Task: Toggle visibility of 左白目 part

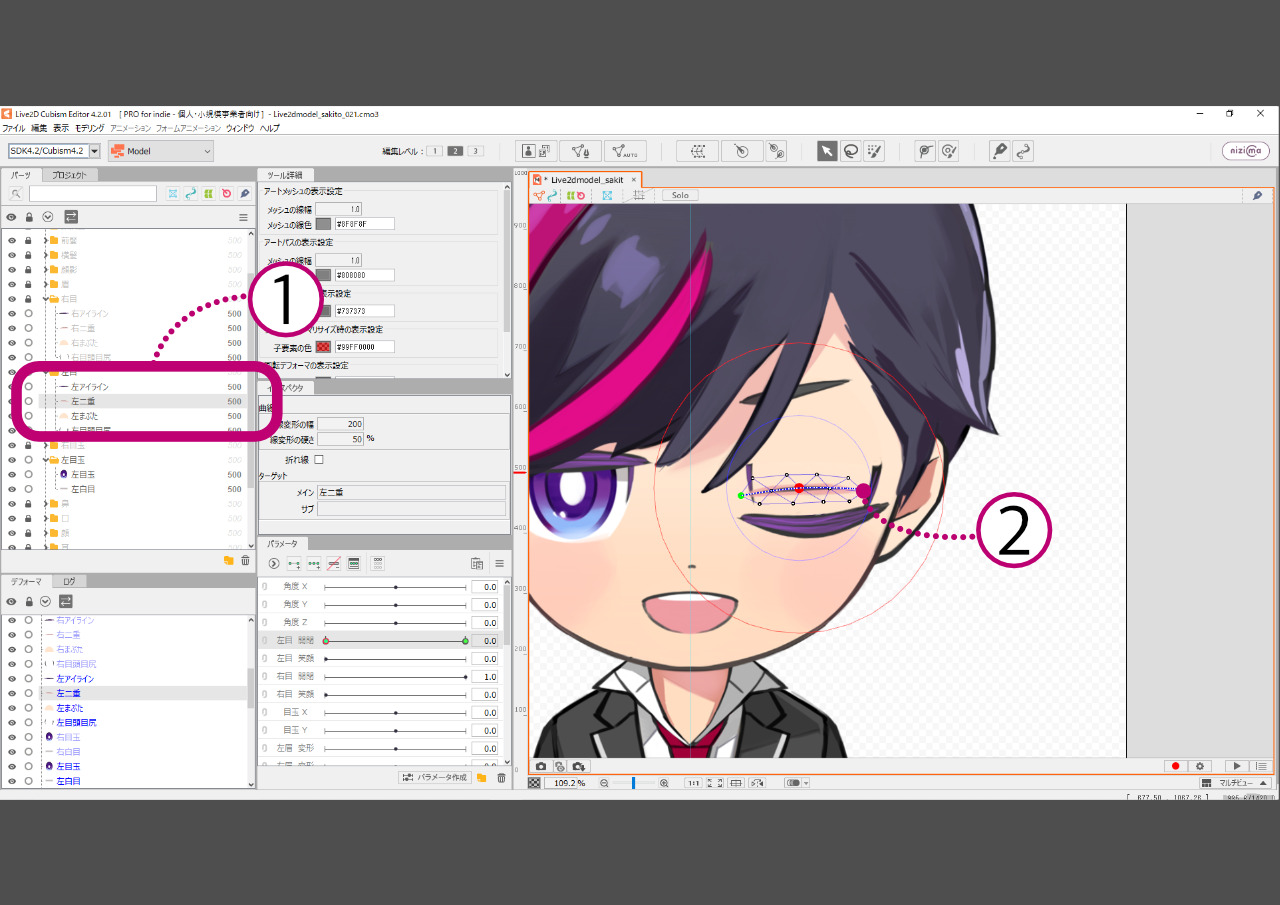Action: tap(12, 489)
